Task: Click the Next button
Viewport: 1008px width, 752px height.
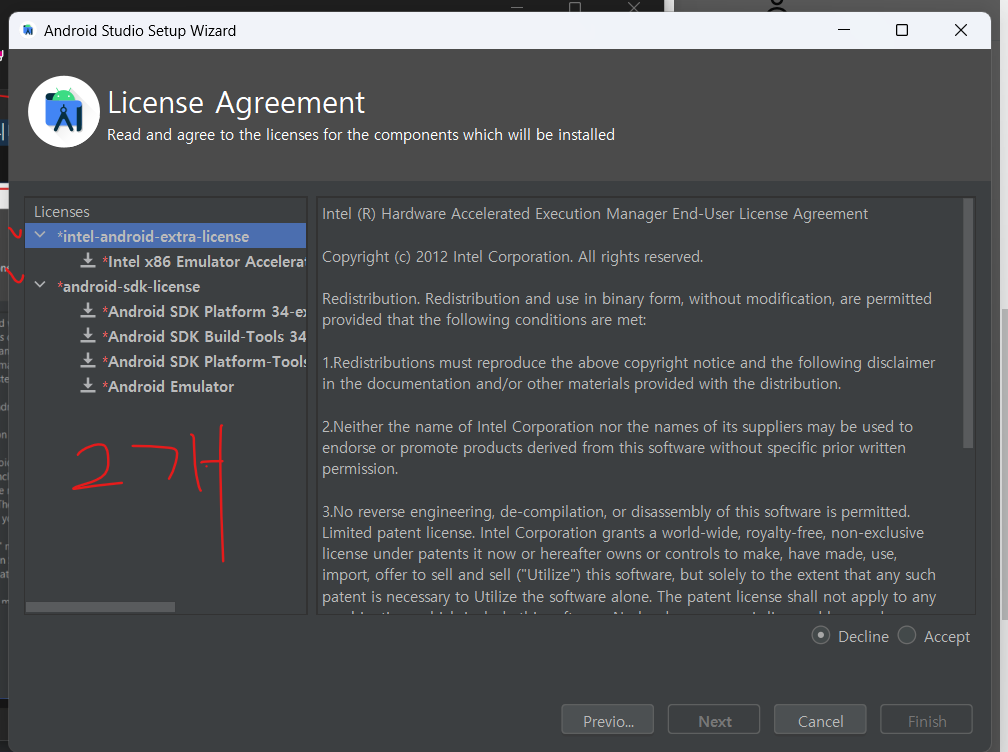Action: click(x=714, y=719)
